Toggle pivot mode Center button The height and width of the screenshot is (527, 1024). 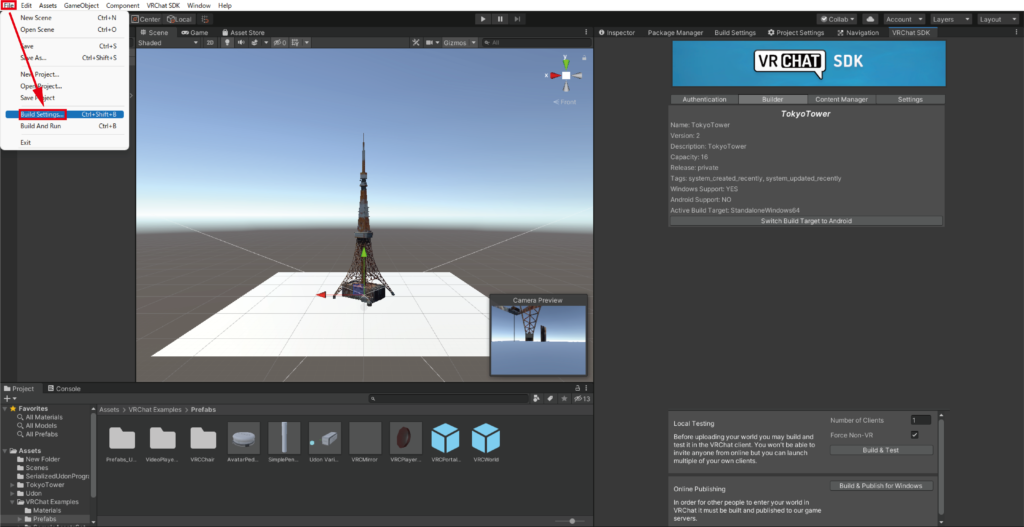(x=146, y=19)
